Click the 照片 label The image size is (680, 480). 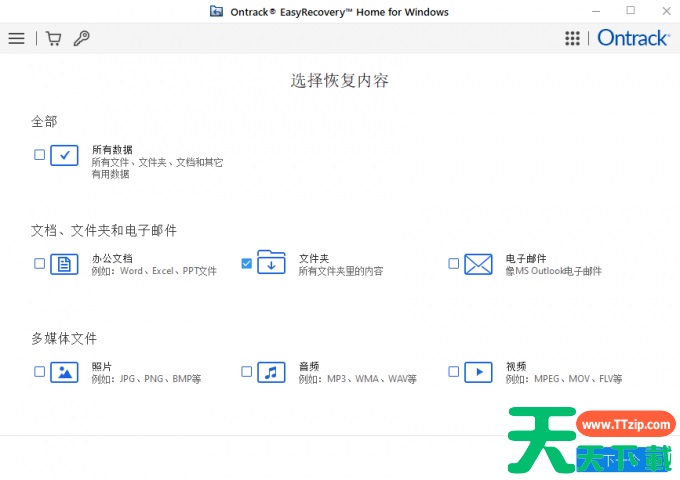(x=101, y=366)
